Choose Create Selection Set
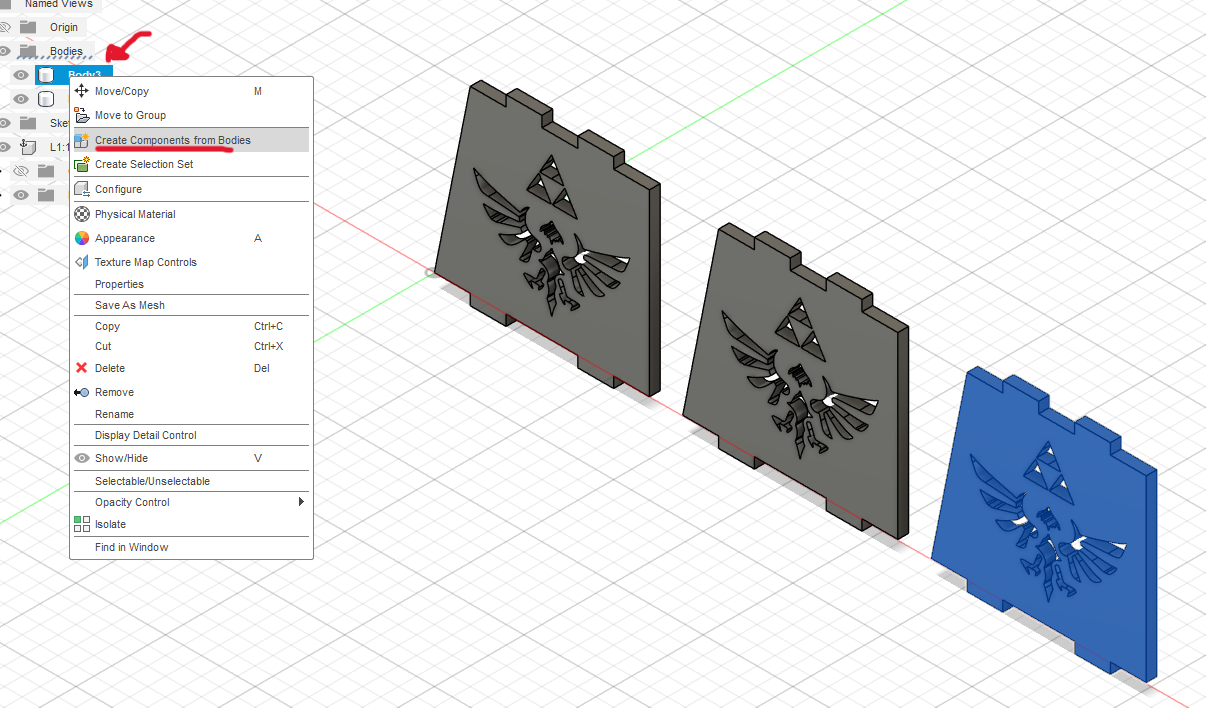Screen dimensions: 1206x708 pos(191,164)
